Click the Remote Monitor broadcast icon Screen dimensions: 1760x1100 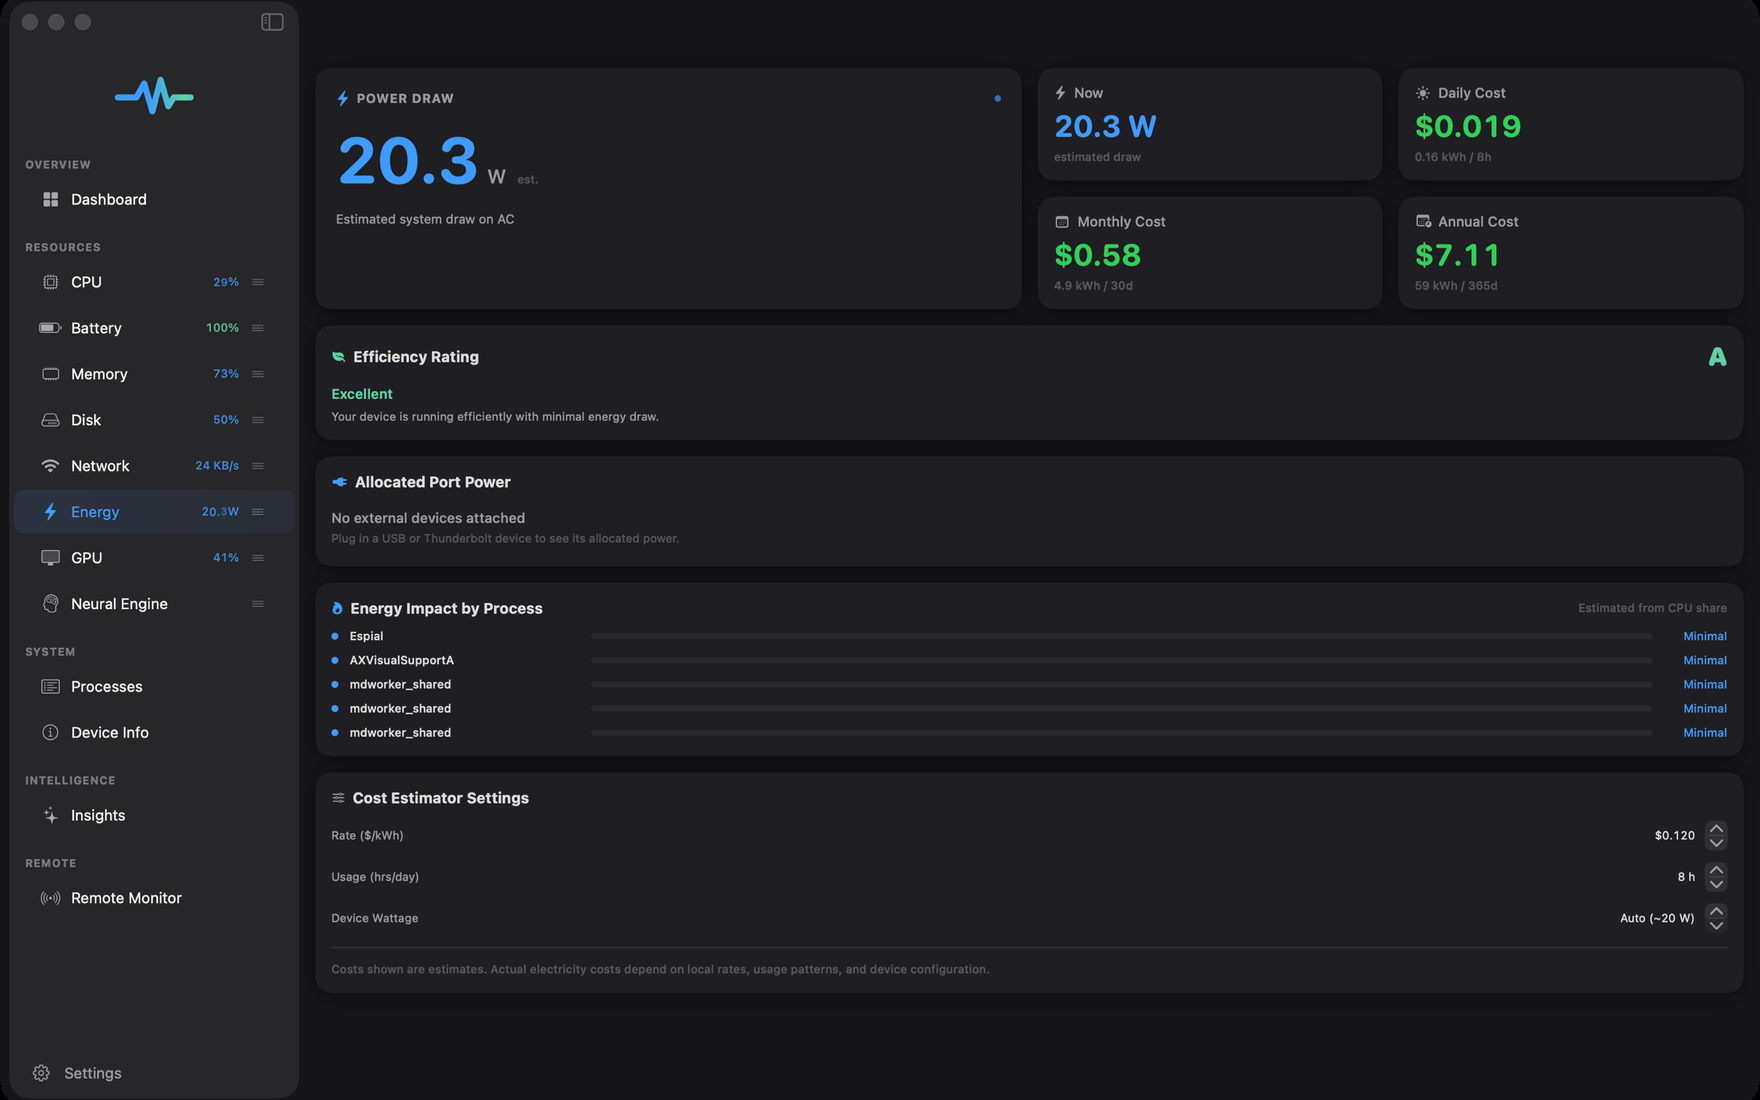50,899
